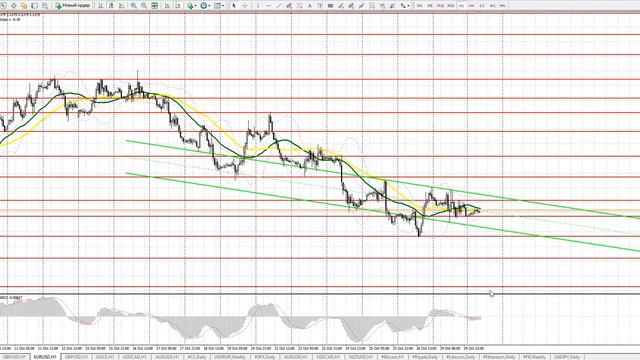Open a new chart with the first toolbar icon
The width and height of the screenshot is (640, 360).
[3, 6]
